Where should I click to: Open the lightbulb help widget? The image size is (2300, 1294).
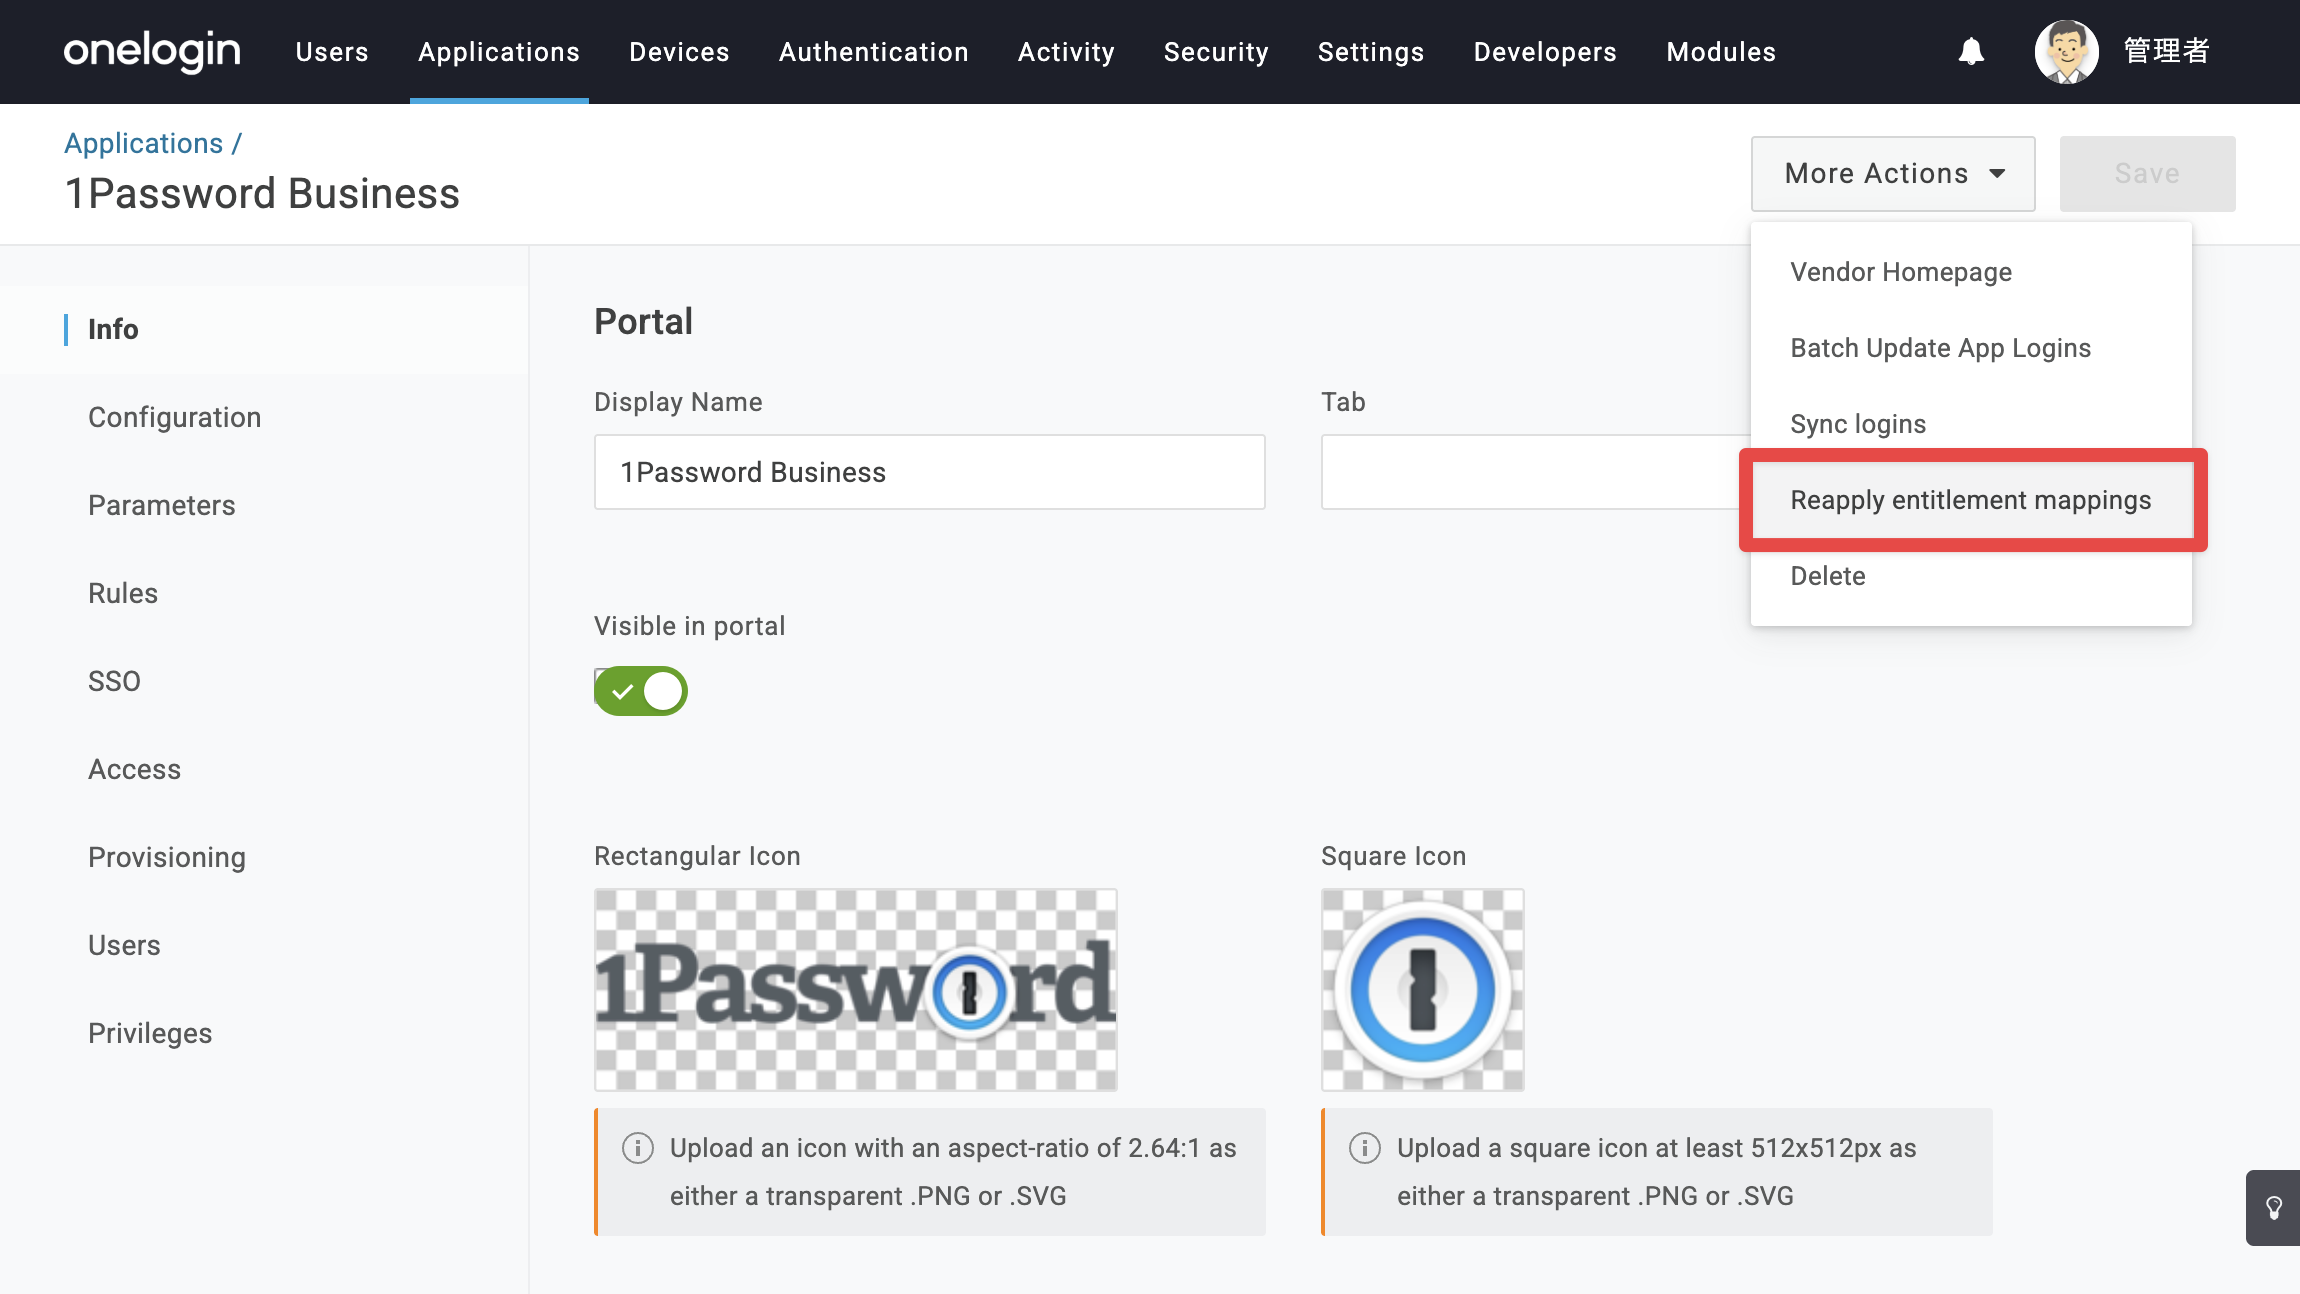tap(2273, 1208)
